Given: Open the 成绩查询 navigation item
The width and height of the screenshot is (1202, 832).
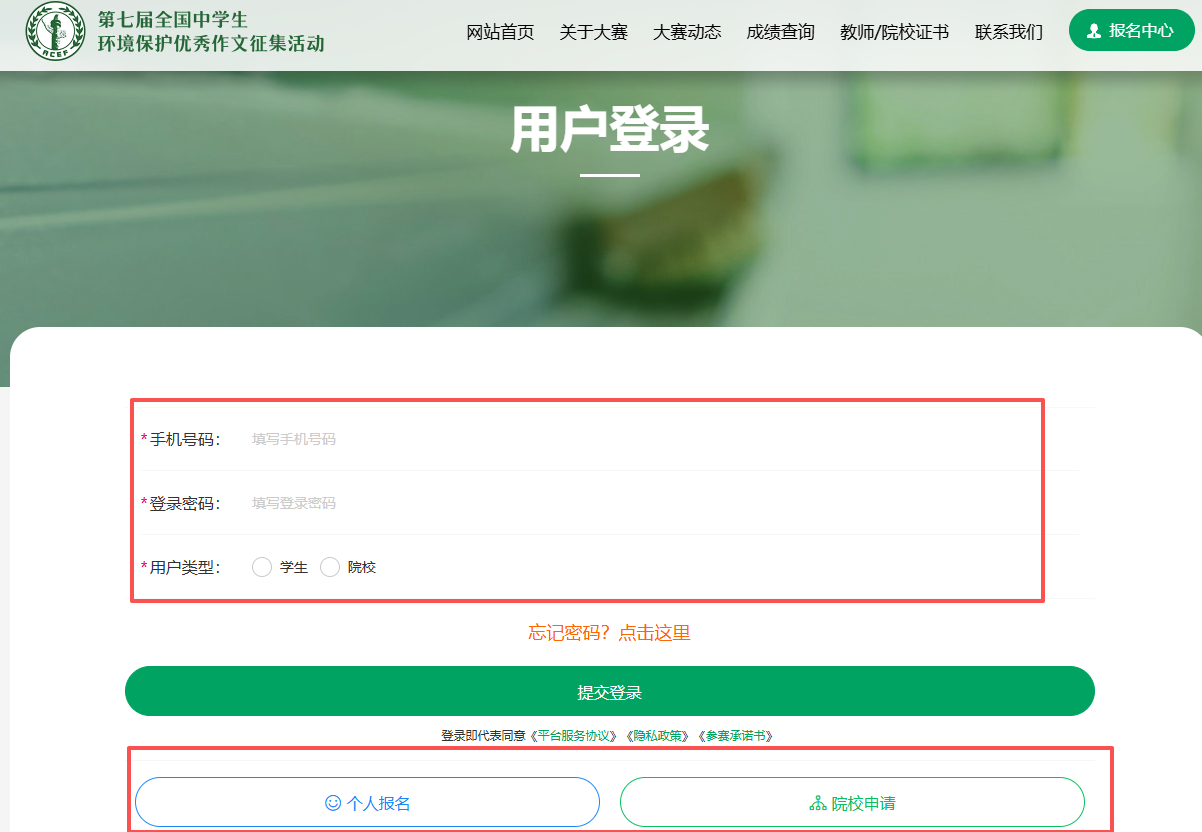Looking at the screenshot, I should pos(780,32).
